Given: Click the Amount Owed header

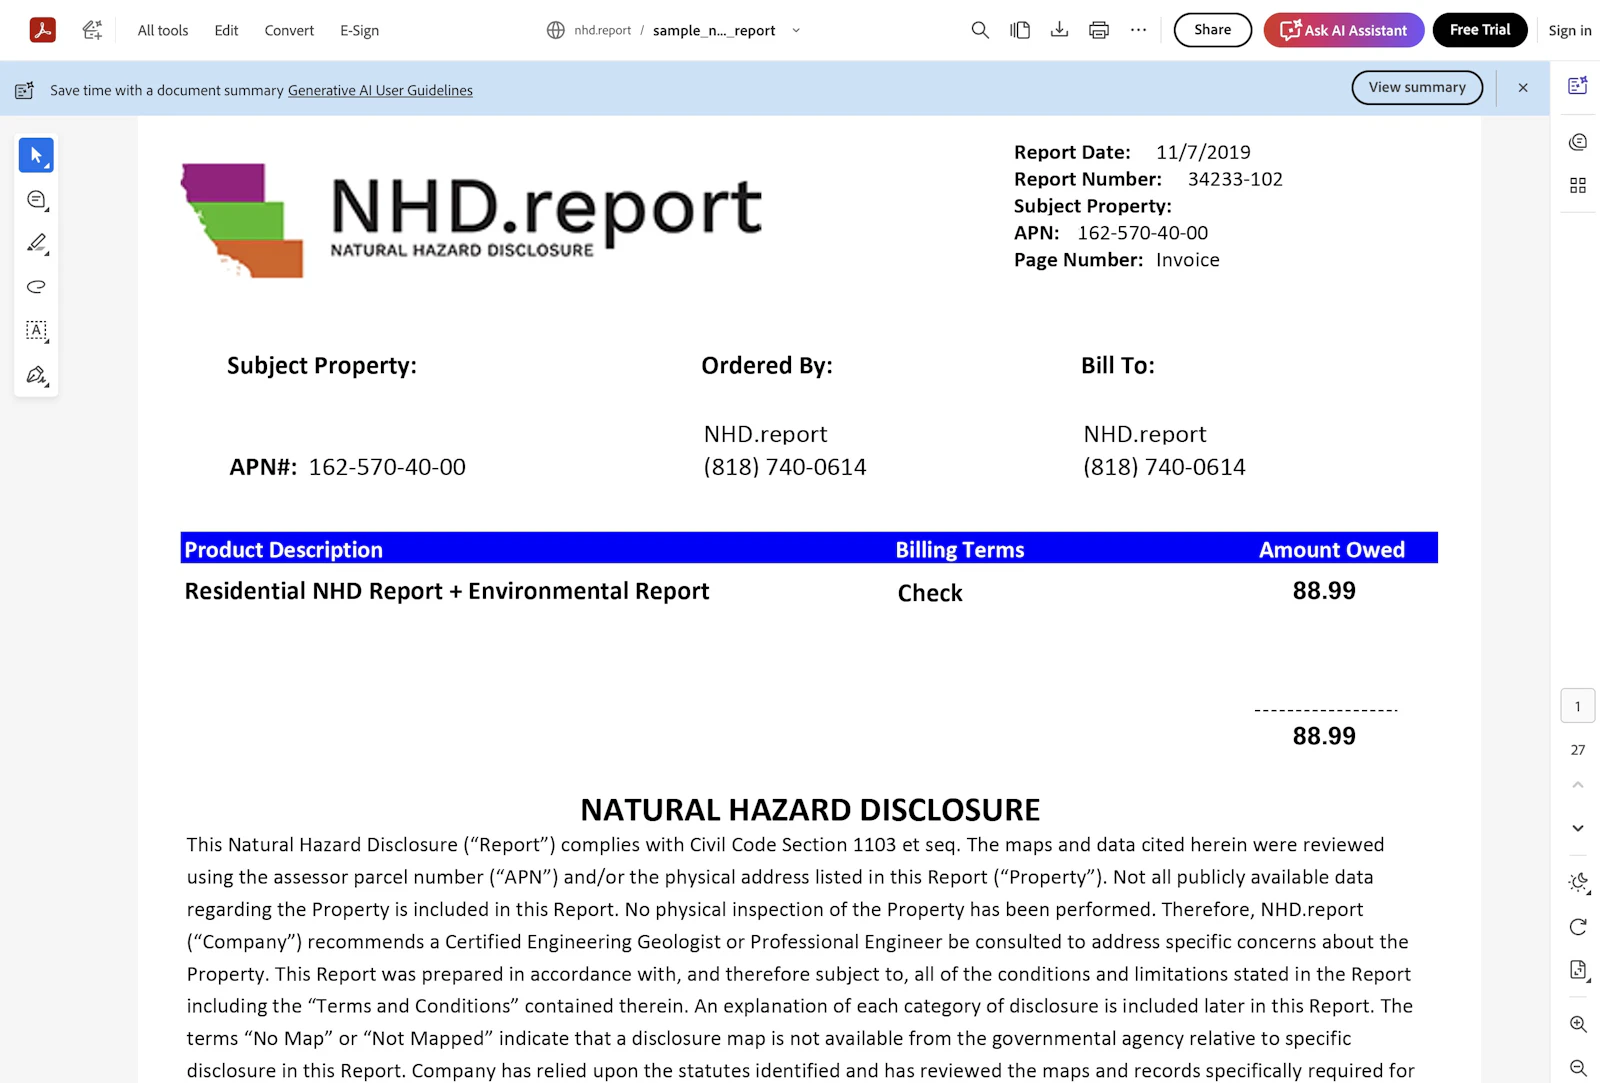Looking at the screenshot, I should coord(1332,549).
